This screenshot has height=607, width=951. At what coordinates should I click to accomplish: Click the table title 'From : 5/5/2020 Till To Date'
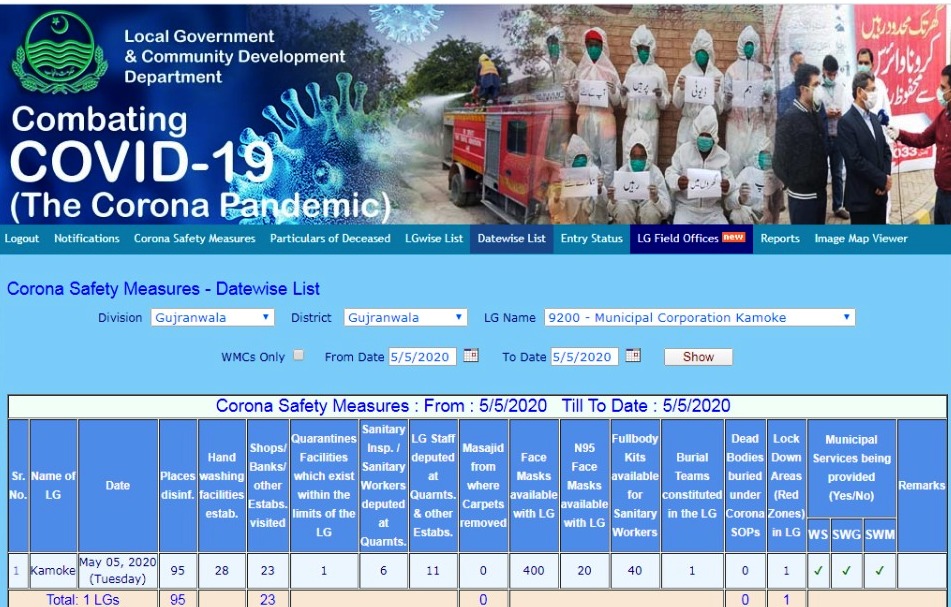(x=473, y=406)
